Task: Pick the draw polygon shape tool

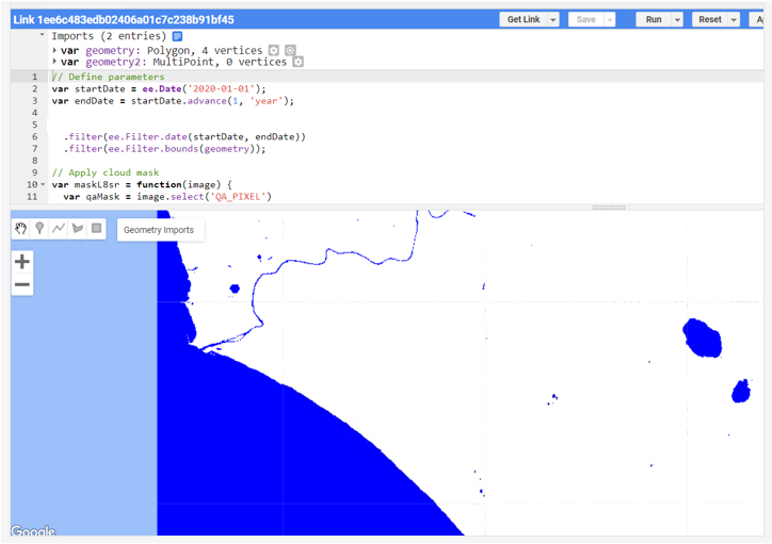Action: (78, 228)
